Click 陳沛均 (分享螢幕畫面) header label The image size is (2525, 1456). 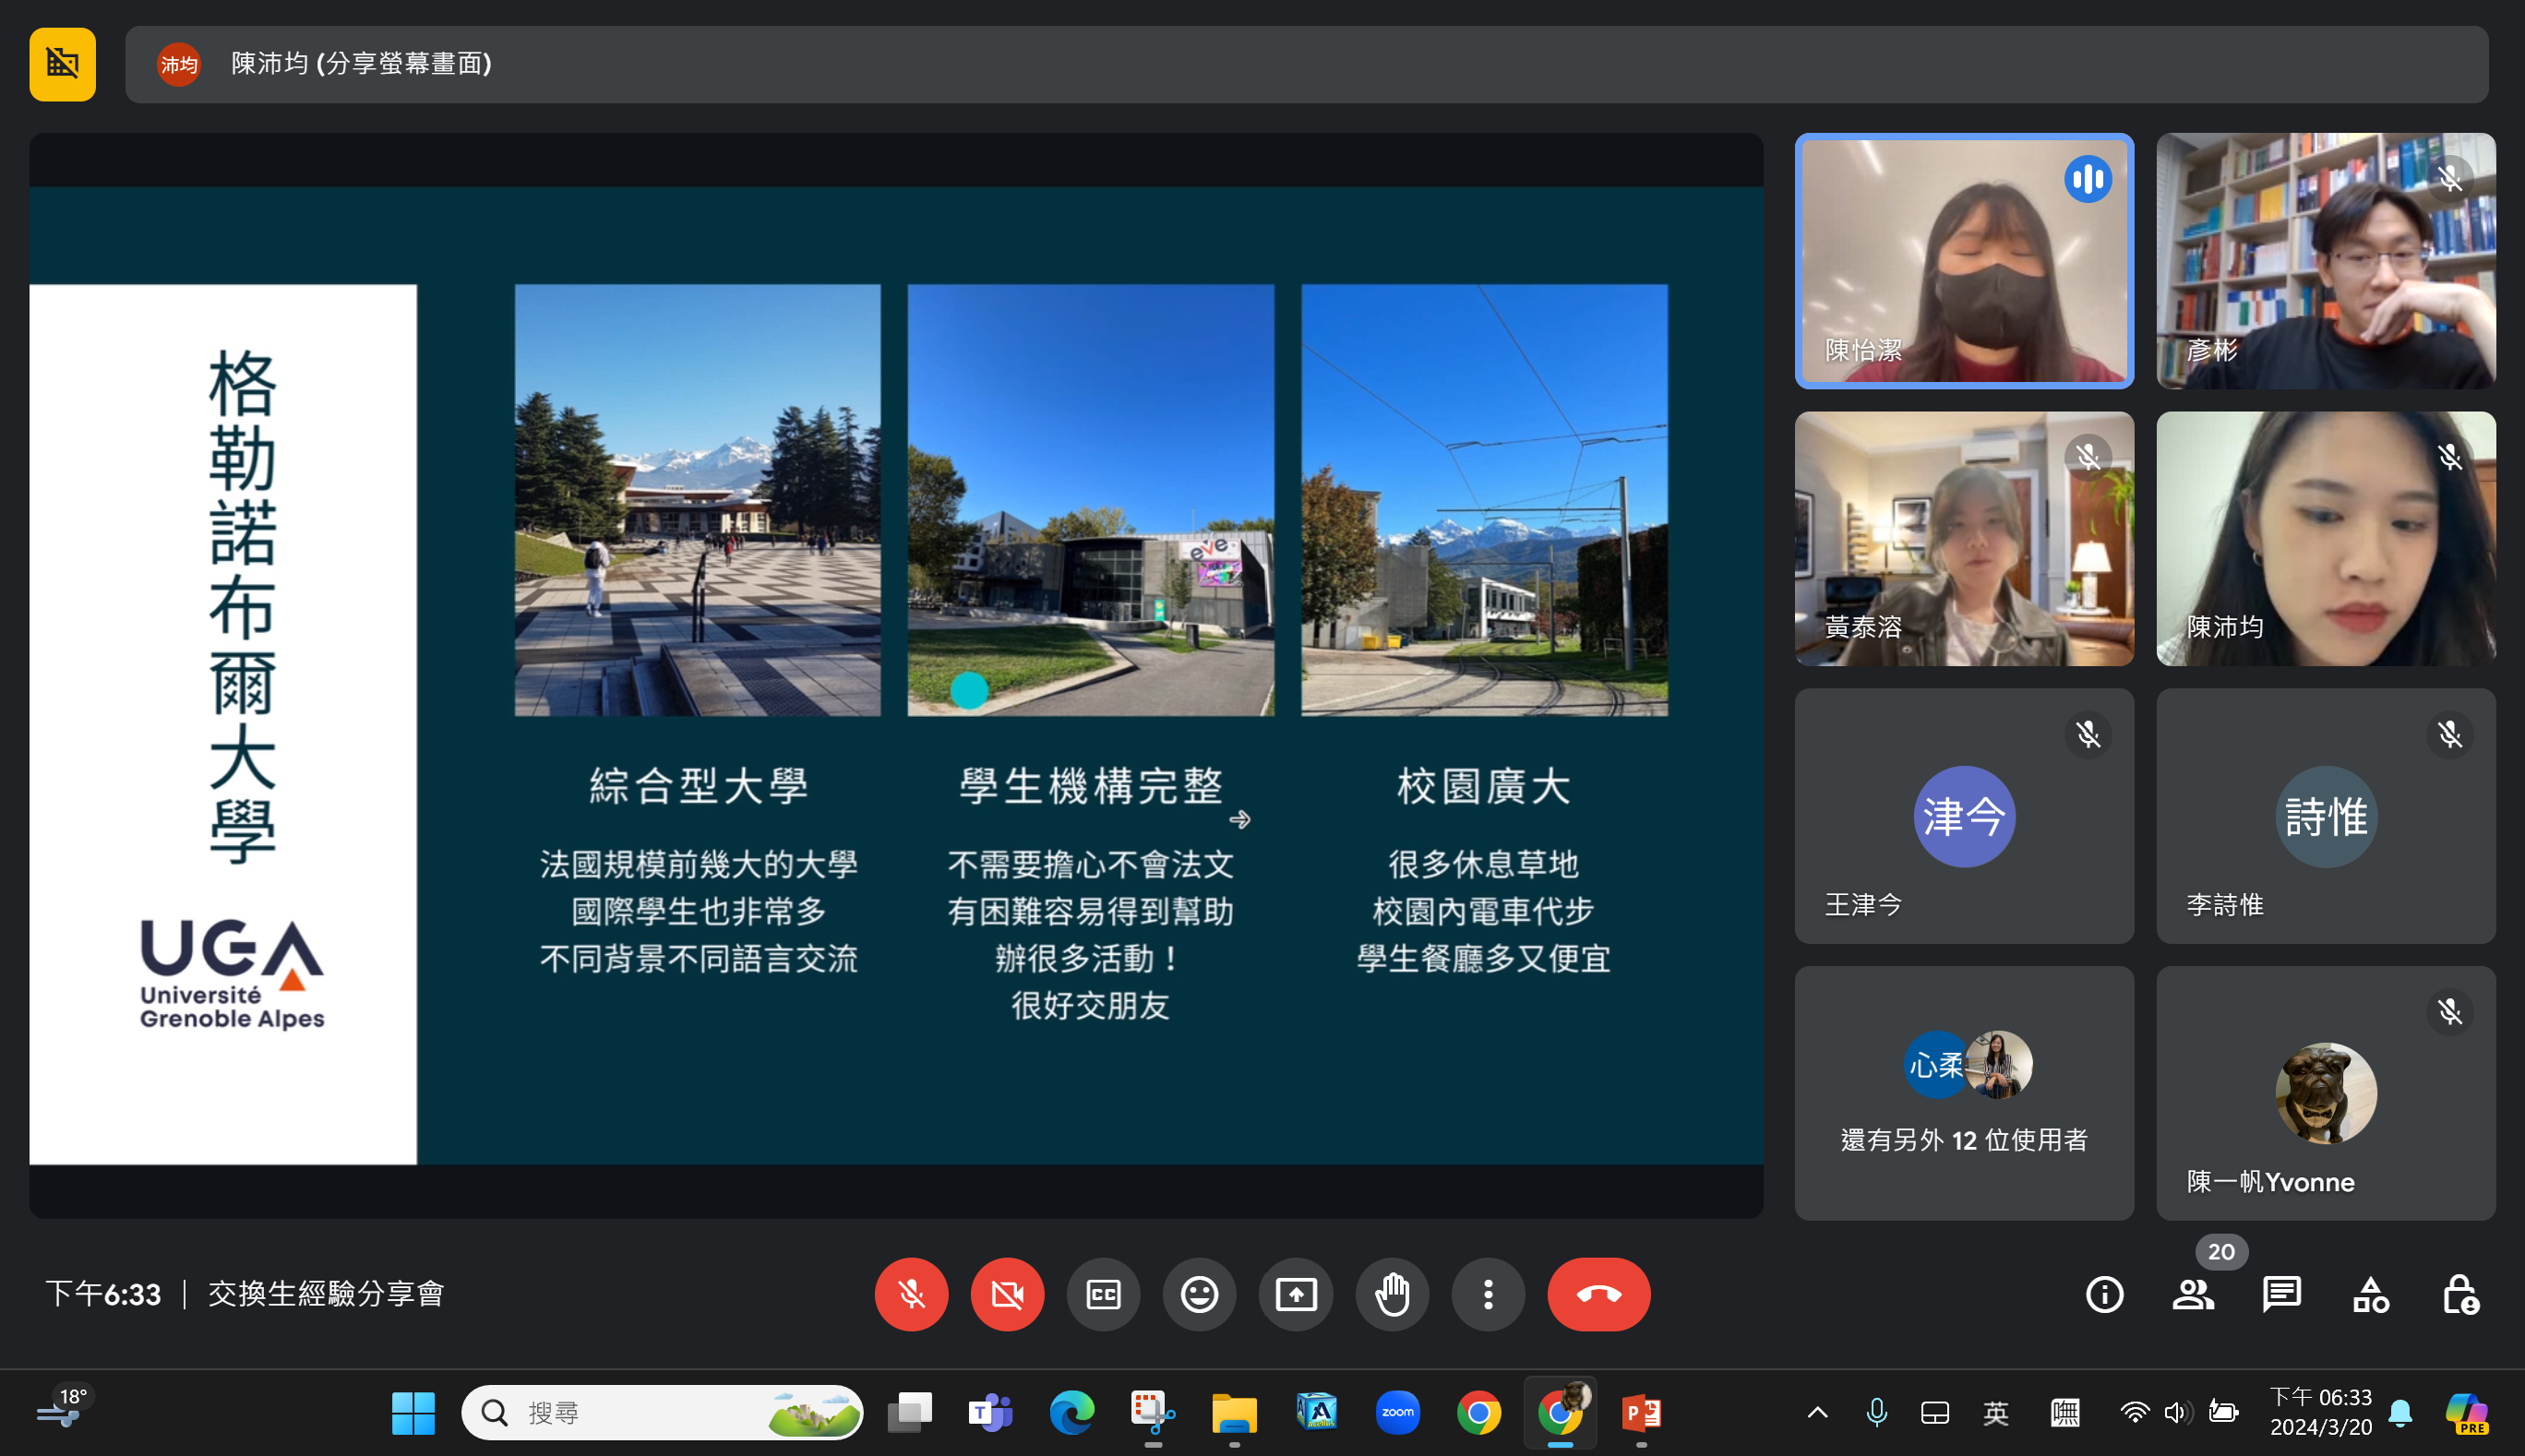tap(361, 64)
